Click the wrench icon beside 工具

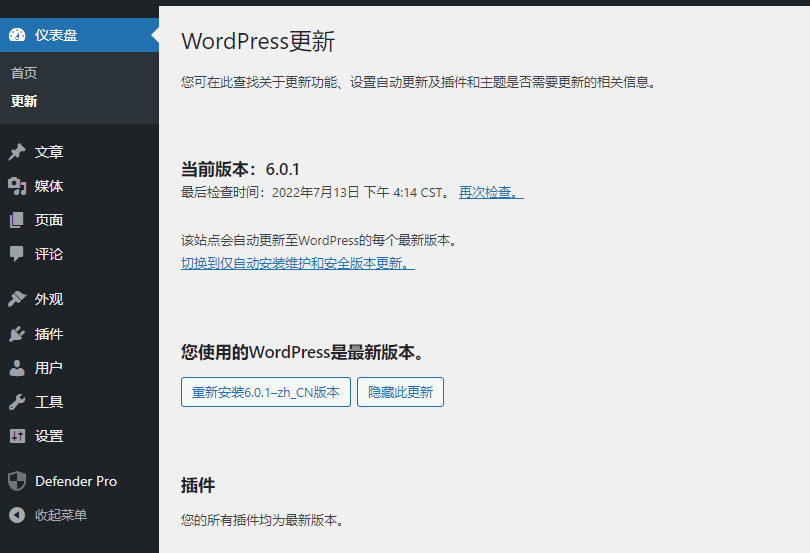click(17, 402)
